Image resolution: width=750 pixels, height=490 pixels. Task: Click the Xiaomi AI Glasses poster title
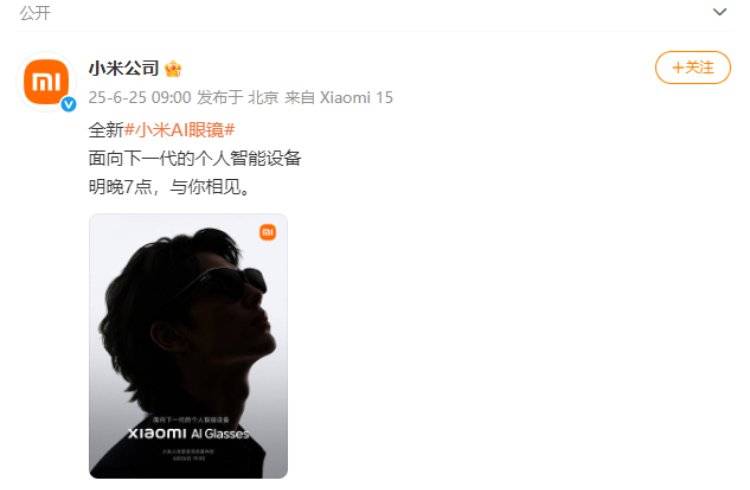[188, 434]
